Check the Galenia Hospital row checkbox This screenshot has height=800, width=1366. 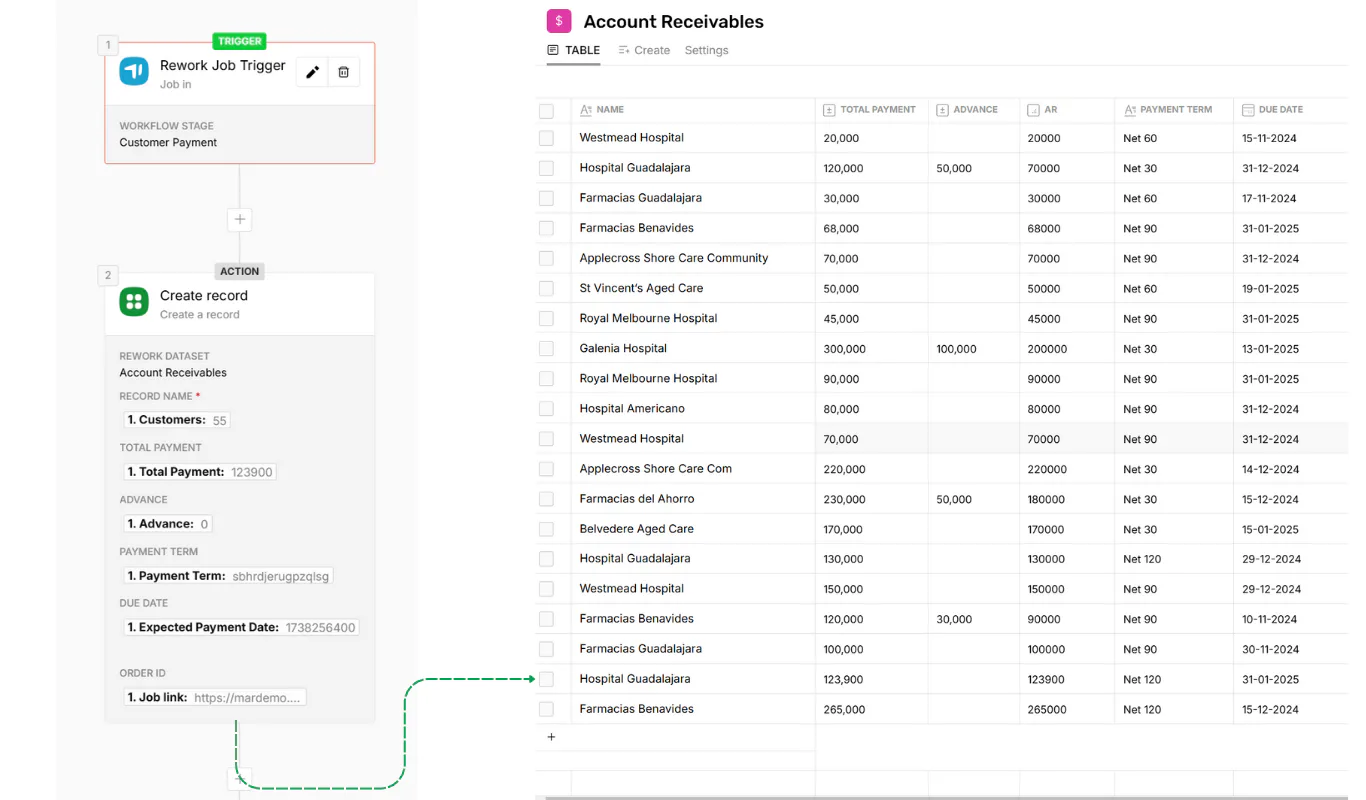546,349
